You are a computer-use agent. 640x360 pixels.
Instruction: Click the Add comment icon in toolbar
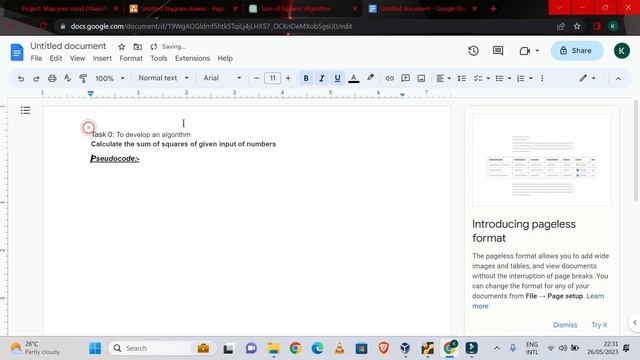click(405, 78)
